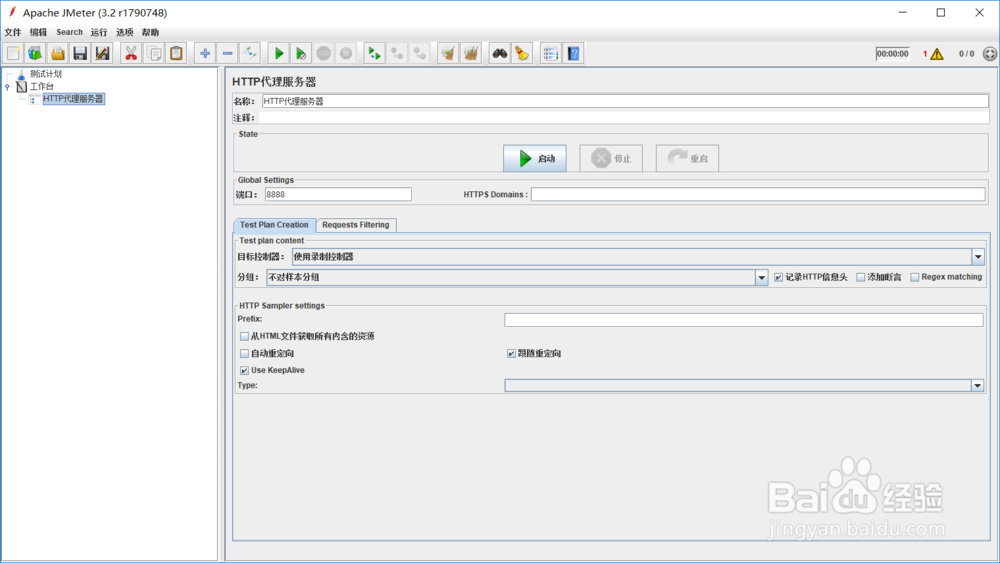Toggle the Use KeepAlive checkbox

(244, 370)
